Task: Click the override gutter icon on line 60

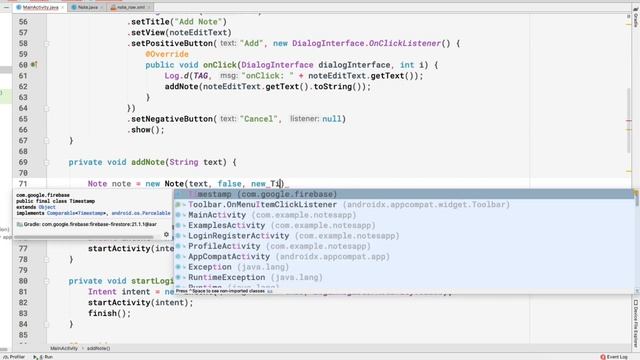Action: click(34, 64)
